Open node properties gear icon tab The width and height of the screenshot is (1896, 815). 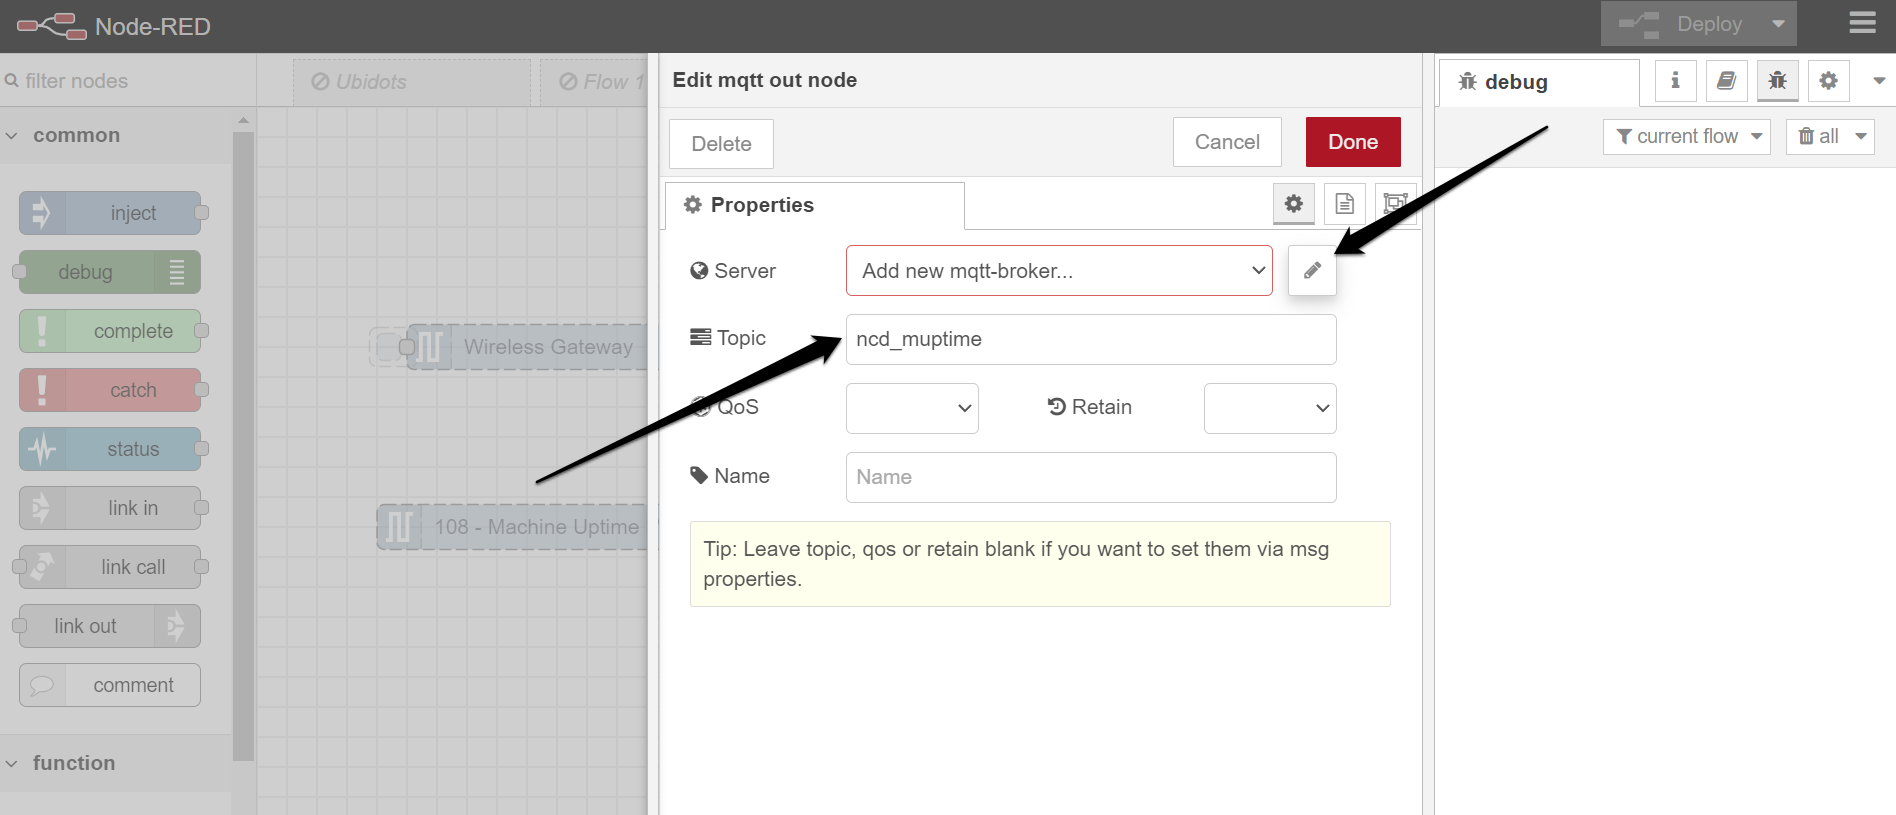click(1293, 204)
